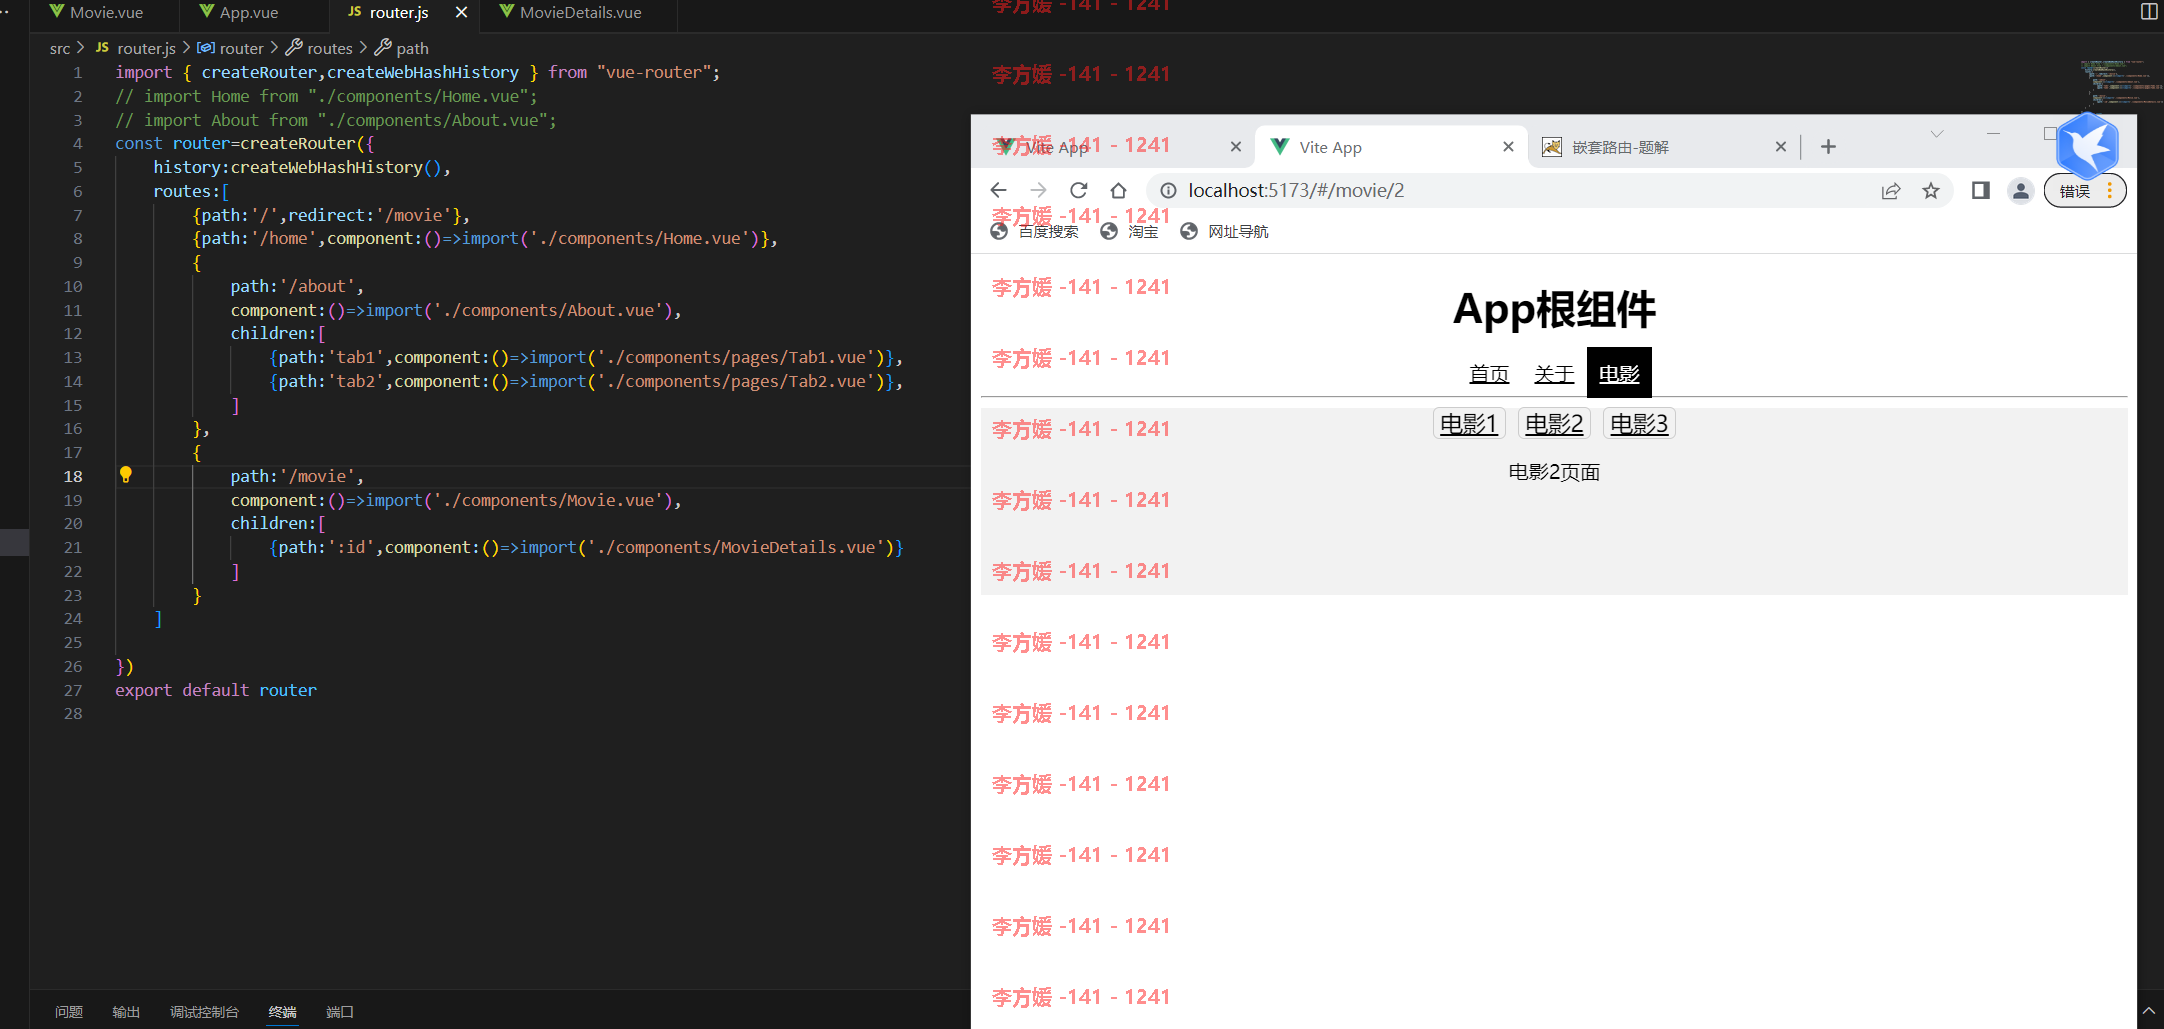
Task: Open the 调试控制台 panel tab
Action: [205, 1012]
